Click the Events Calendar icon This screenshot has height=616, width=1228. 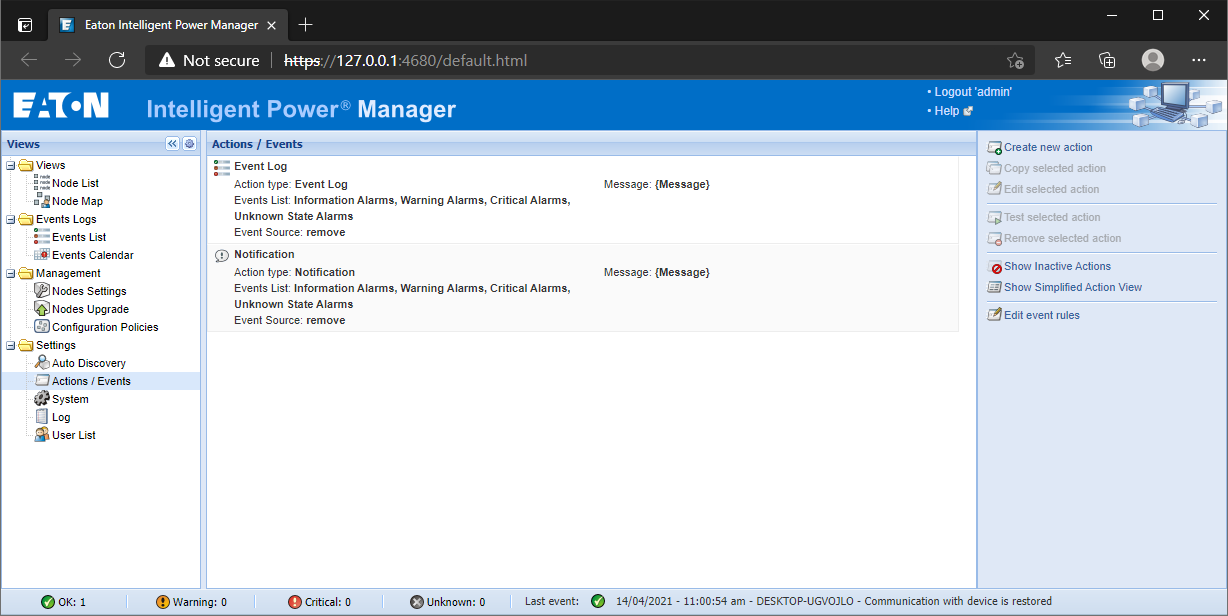42,255
